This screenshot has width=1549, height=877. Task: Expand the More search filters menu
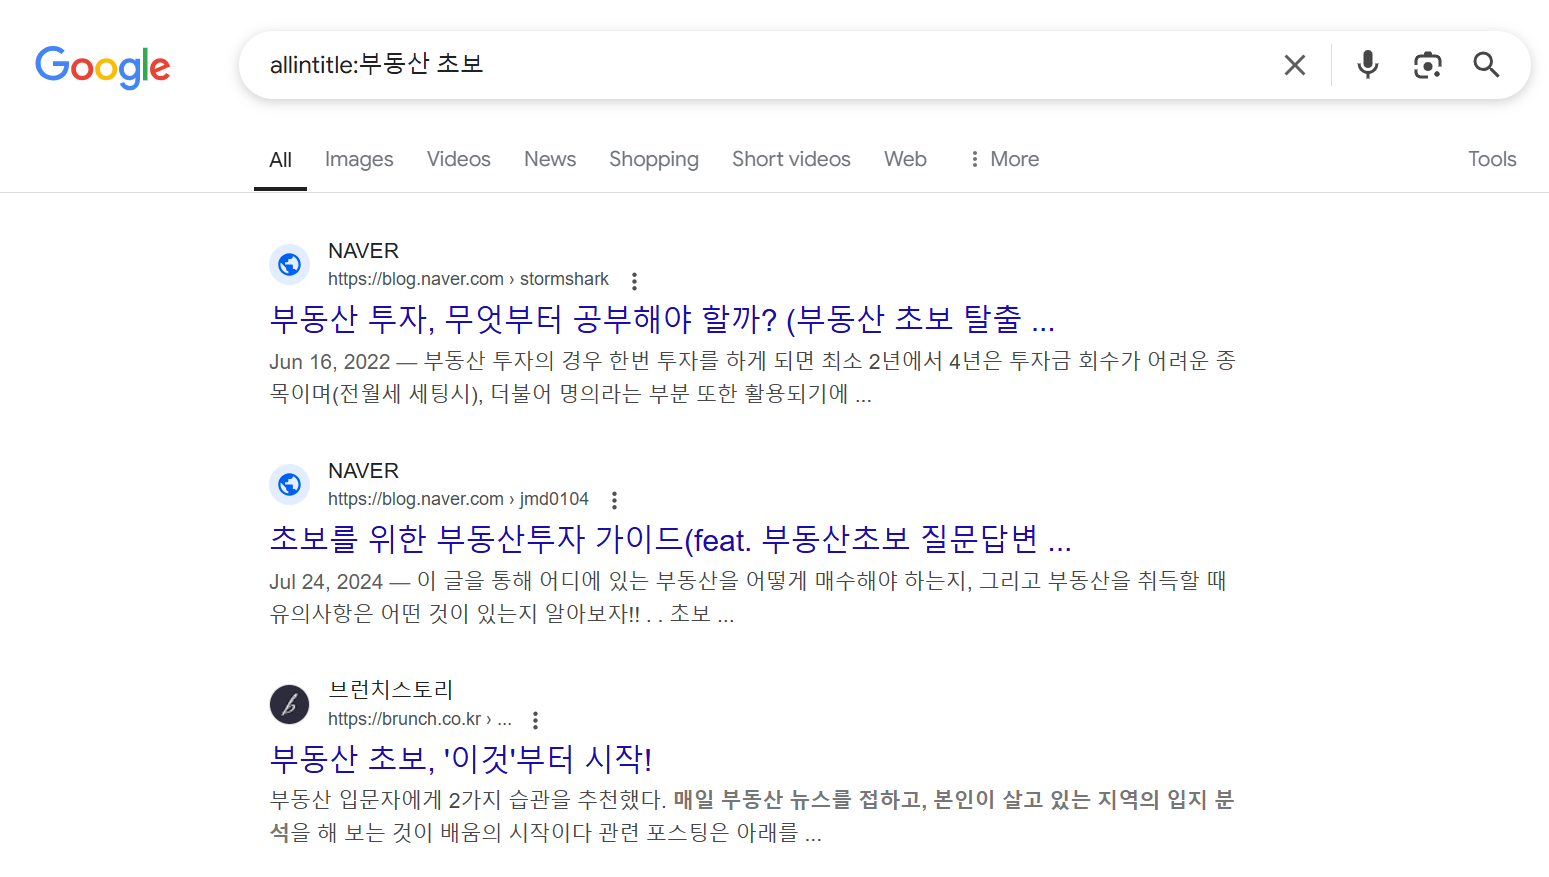pos(1004,159)
